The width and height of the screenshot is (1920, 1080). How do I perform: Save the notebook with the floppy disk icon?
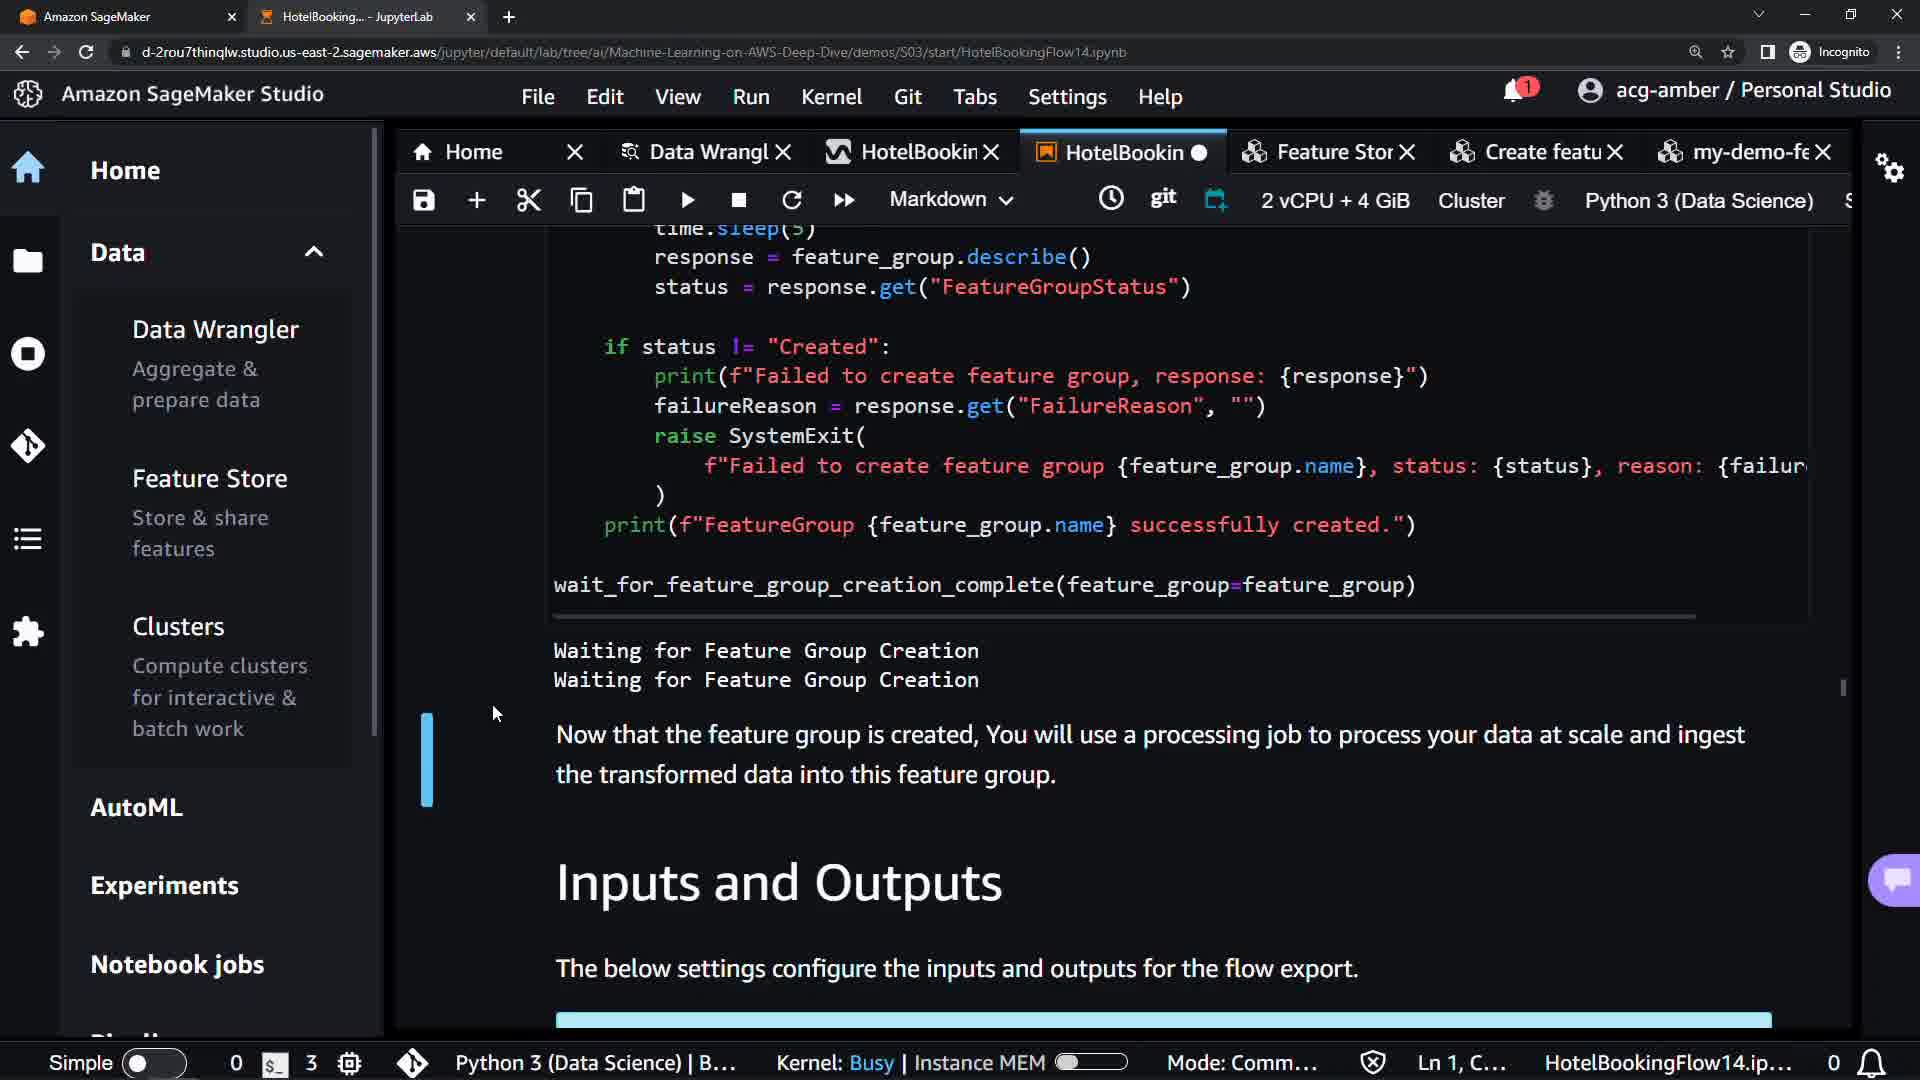424,200
